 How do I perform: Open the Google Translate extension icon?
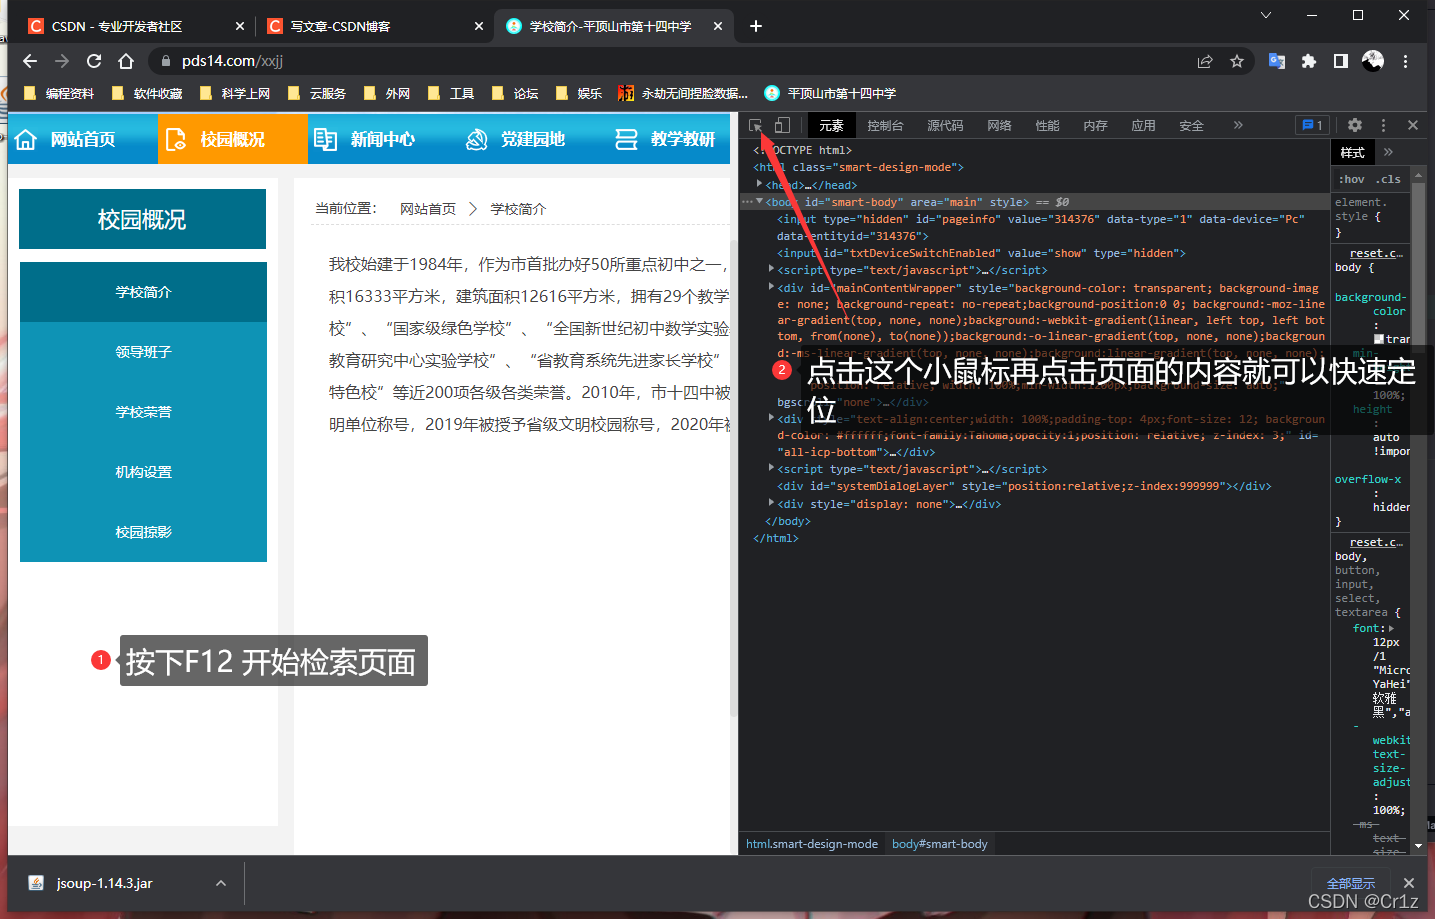click(x=1277, y=61)
